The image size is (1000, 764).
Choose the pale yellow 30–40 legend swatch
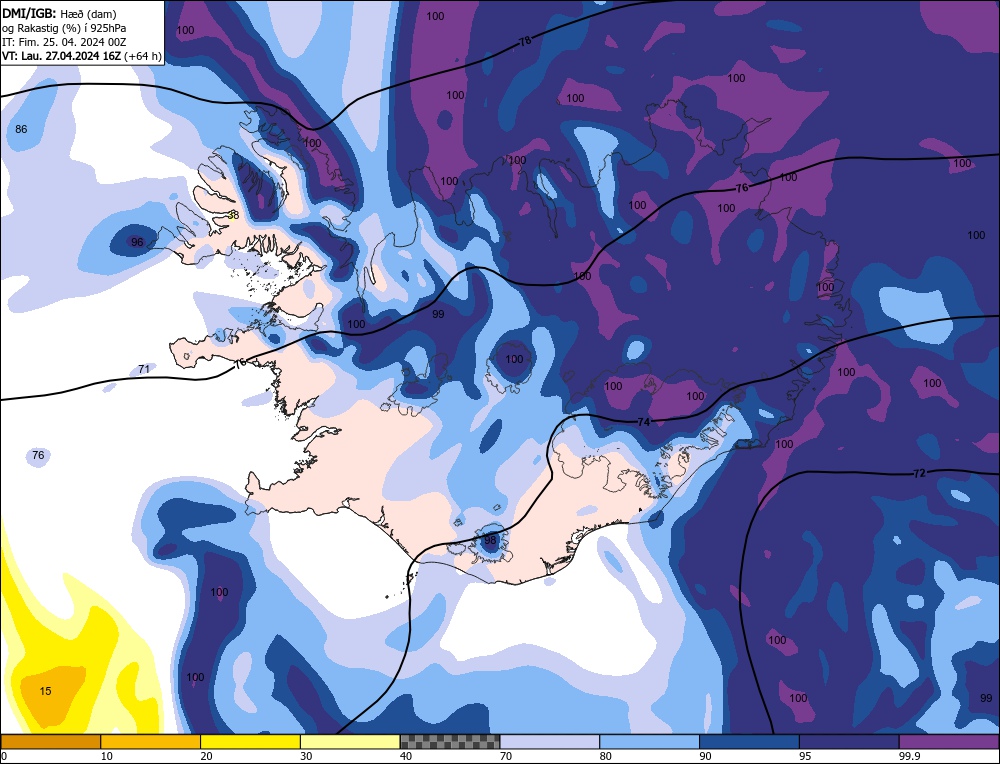click(x=350, y=742)
